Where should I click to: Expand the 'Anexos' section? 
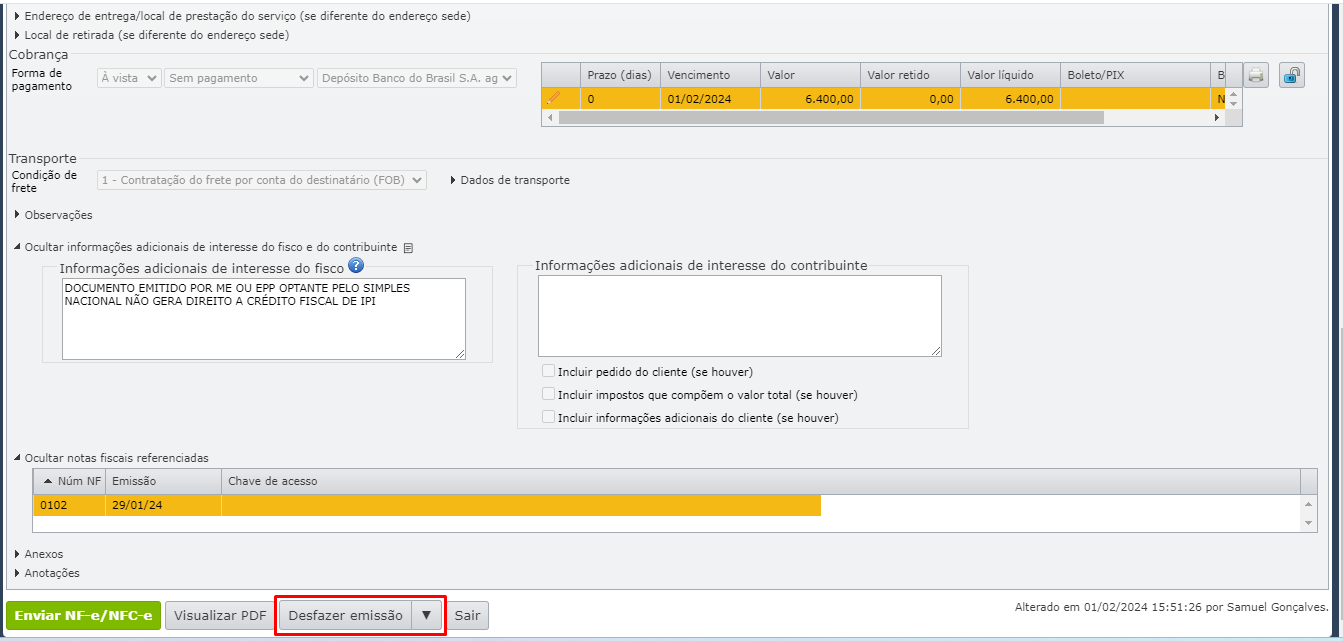point(38,554)
